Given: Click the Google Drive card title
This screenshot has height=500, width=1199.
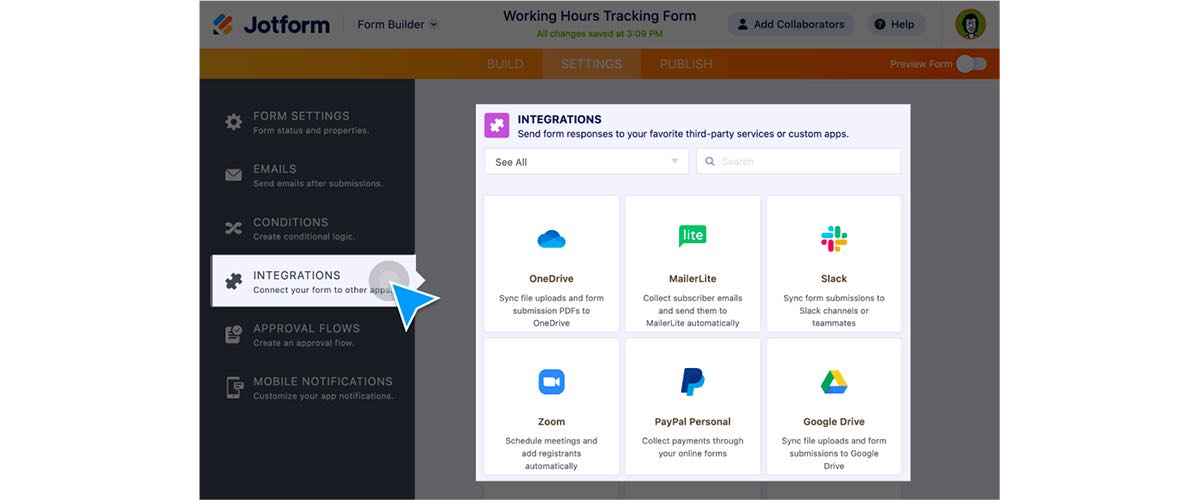Looking at the screenshot, I should click(x=833, y=421).
